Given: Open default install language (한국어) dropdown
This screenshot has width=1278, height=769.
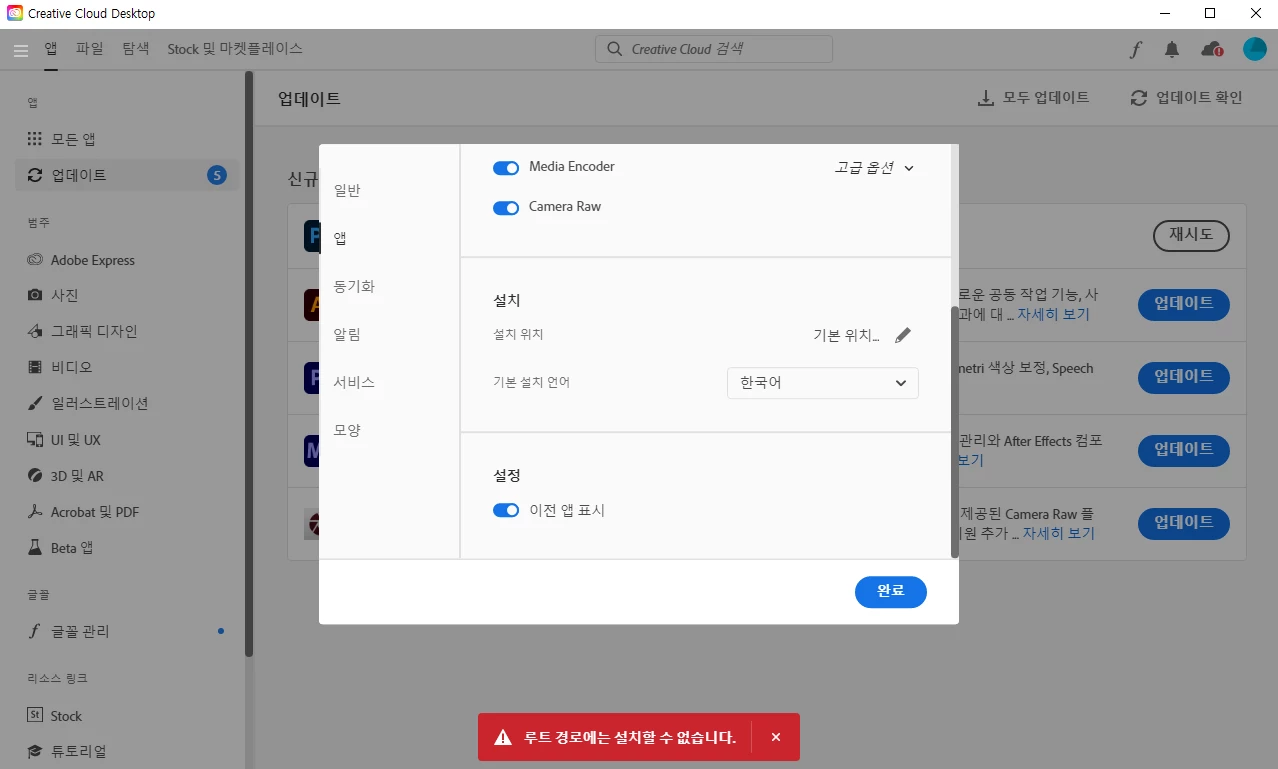Looking at the screenshot, I should pos(822,383).
